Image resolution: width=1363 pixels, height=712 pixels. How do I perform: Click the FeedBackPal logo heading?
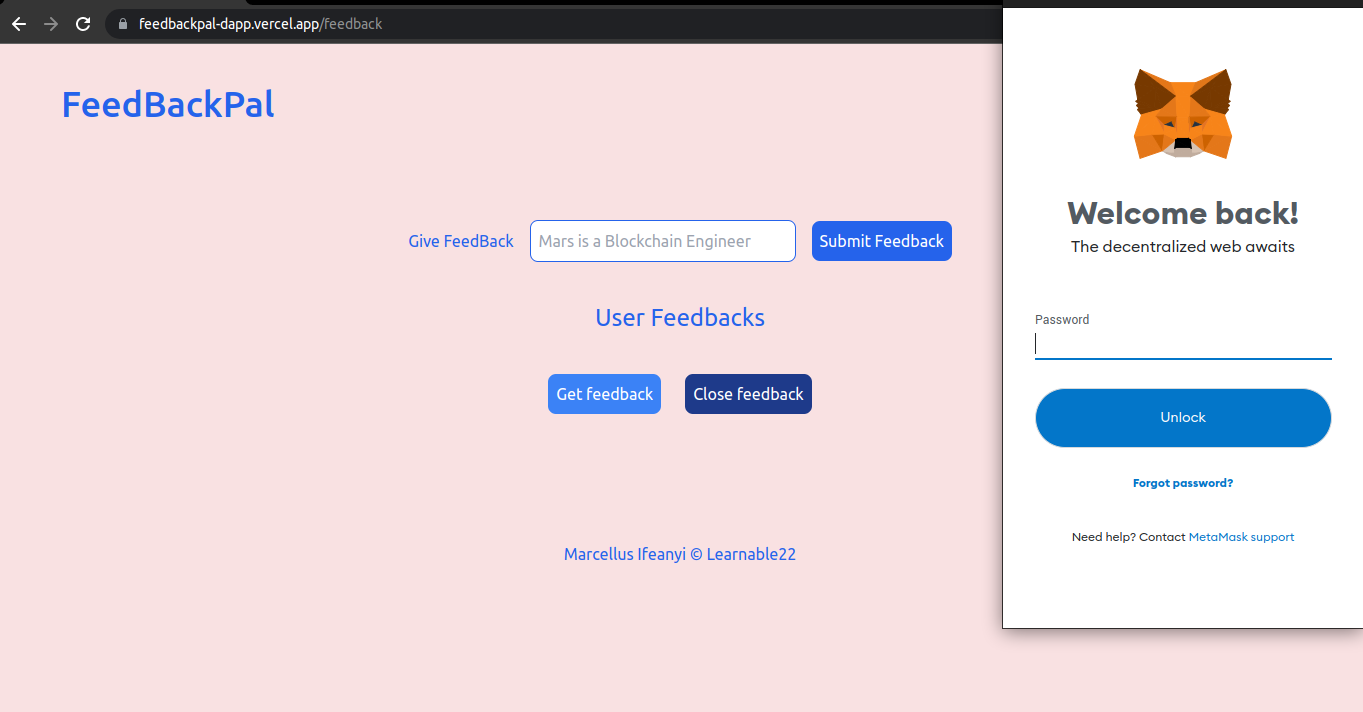[x=168, y=104]
